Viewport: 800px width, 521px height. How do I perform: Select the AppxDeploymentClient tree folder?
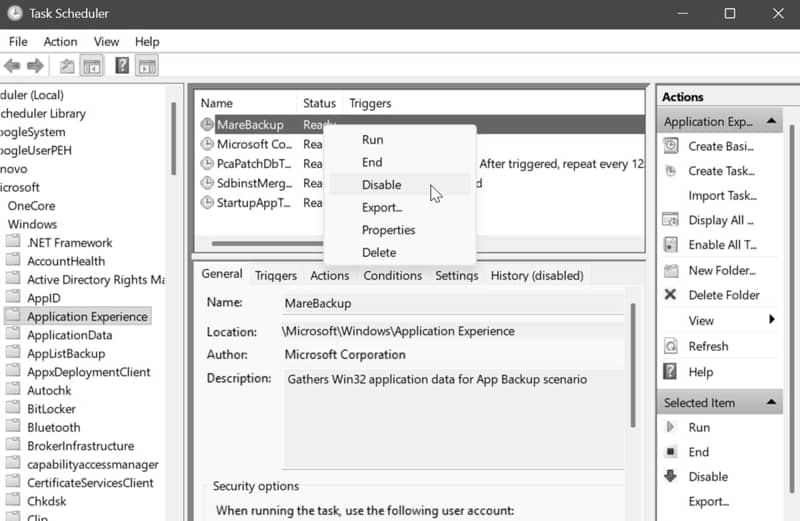click(89, 372)
